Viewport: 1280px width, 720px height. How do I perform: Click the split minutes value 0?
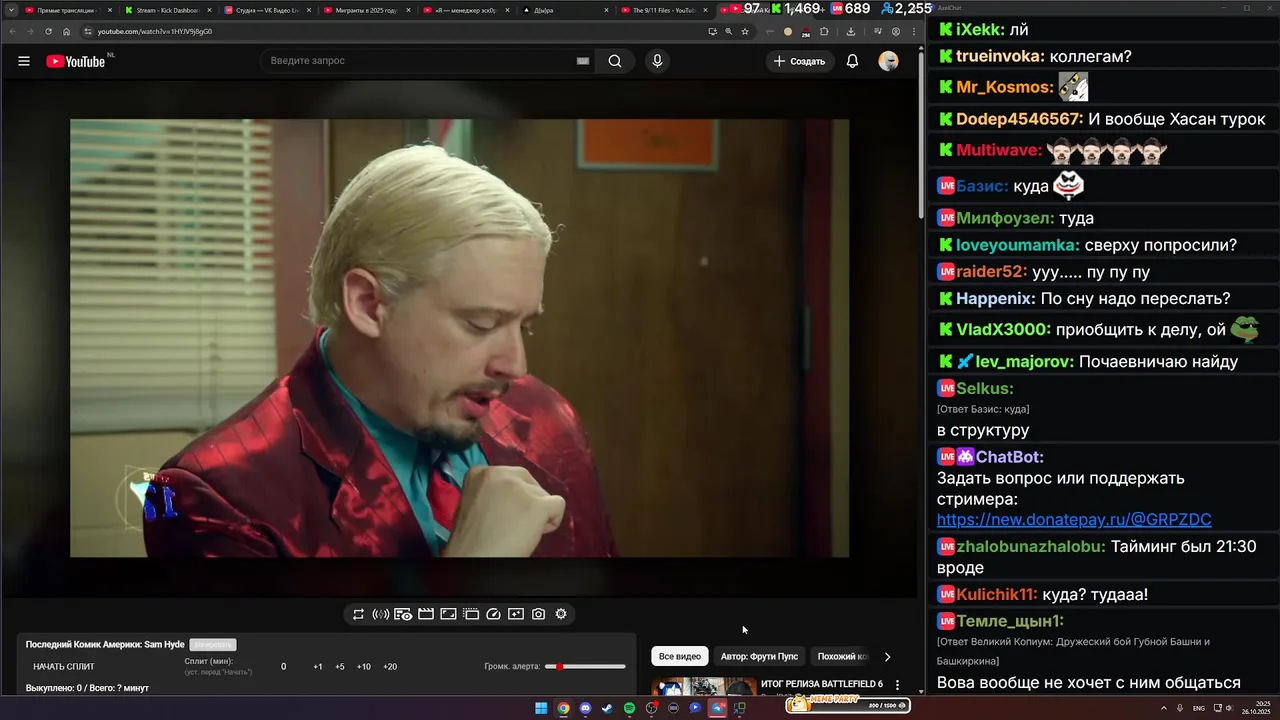283,667
